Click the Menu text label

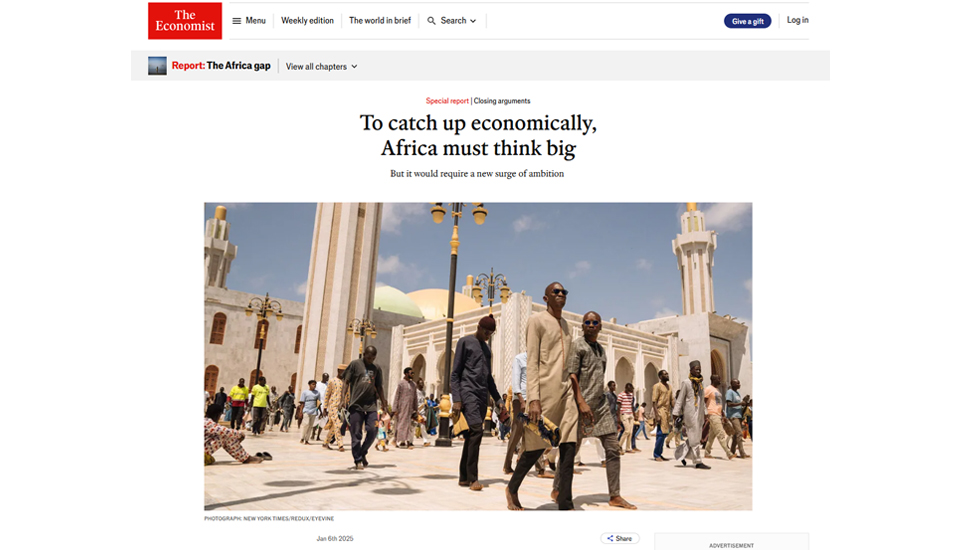[x=255, y=20]
